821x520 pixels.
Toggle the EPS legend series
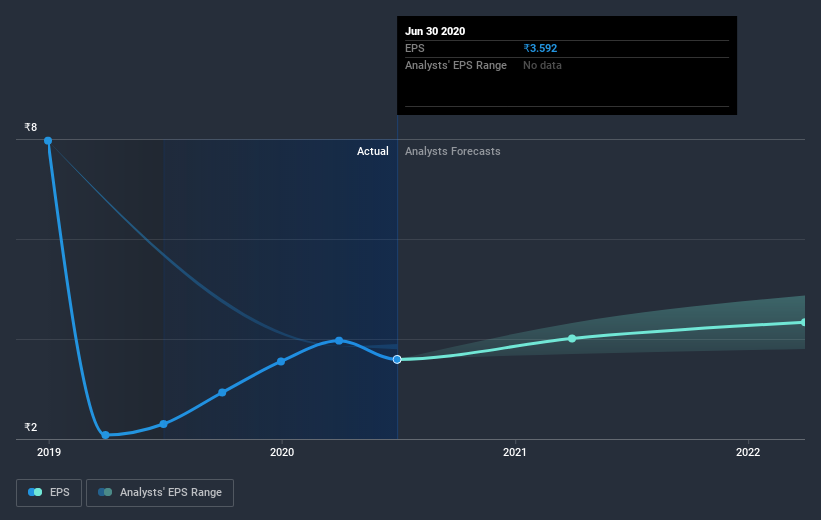49,492
